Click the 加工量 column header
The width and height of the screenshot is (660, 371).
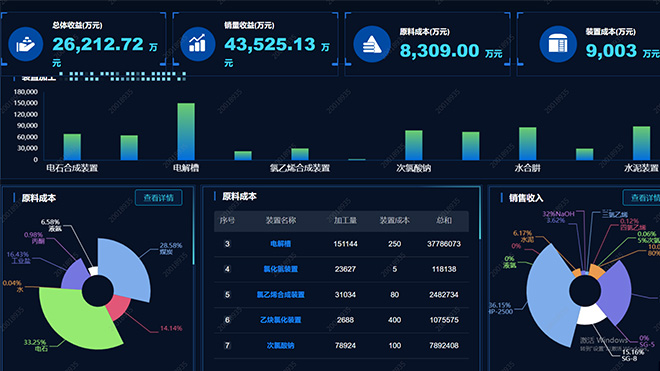345,220
